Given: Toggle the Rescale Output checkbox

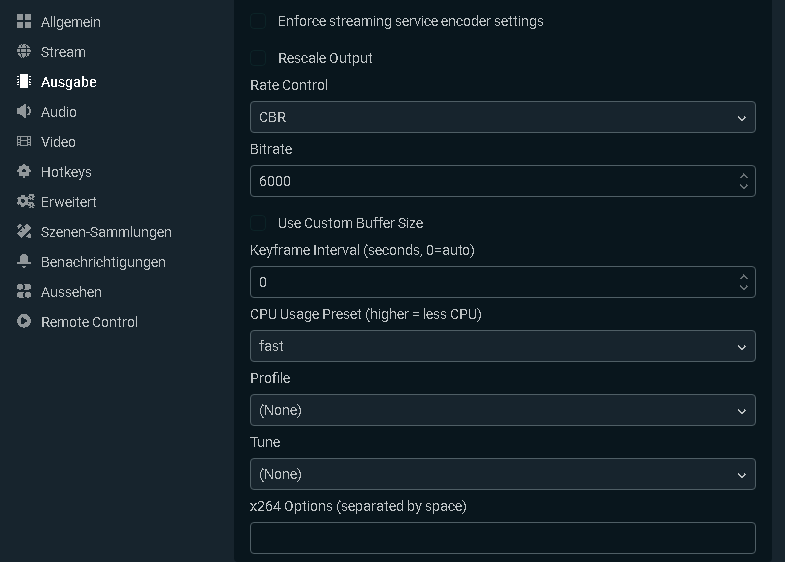Looking at the screenshot, I should click(x=259, y=58).
